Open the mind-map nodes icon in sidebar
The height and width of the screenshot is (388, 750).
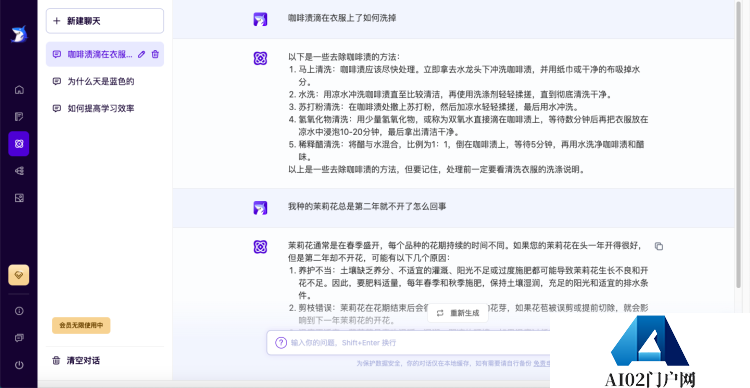[x=19, y=171]
